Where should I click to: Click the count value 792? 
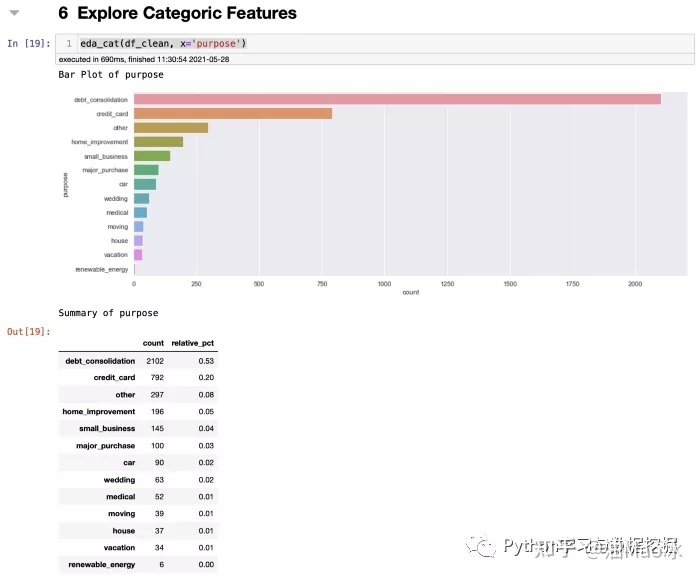pos(157,378)
